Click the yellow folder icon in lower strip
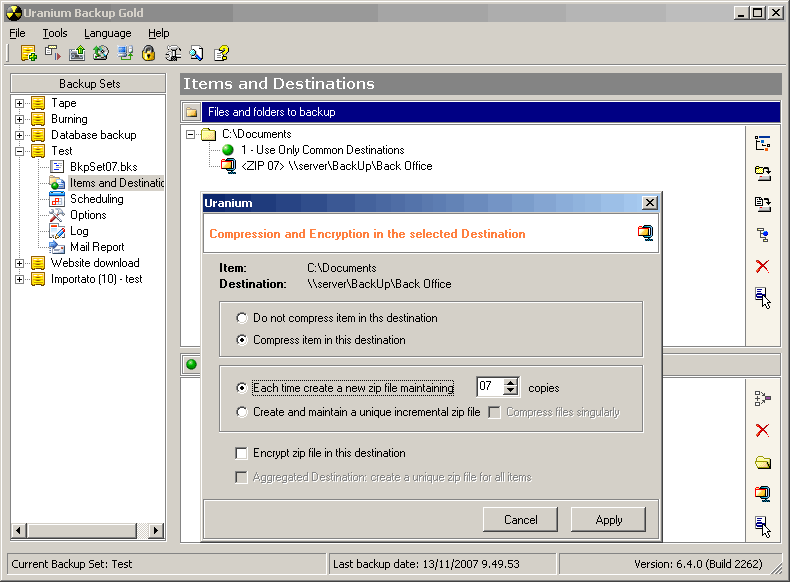 (x=763, y=462)
